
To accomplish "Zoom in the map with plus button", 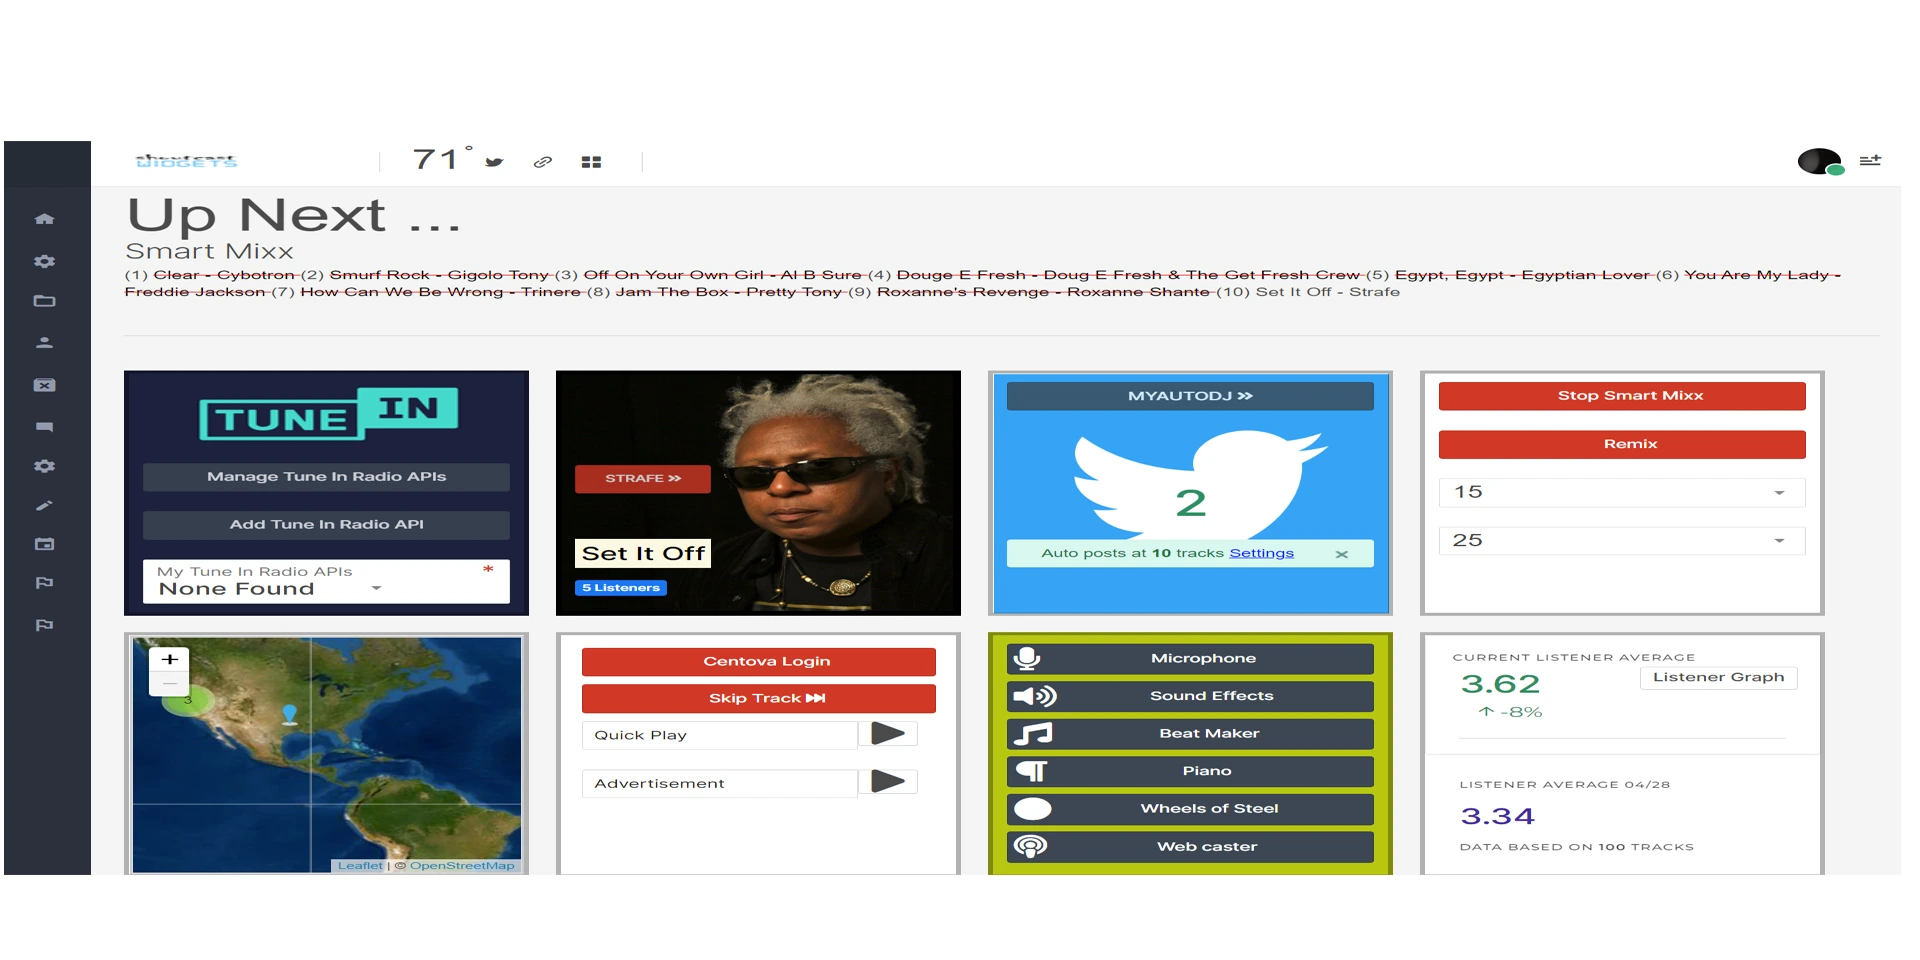I will pos(170,660).
